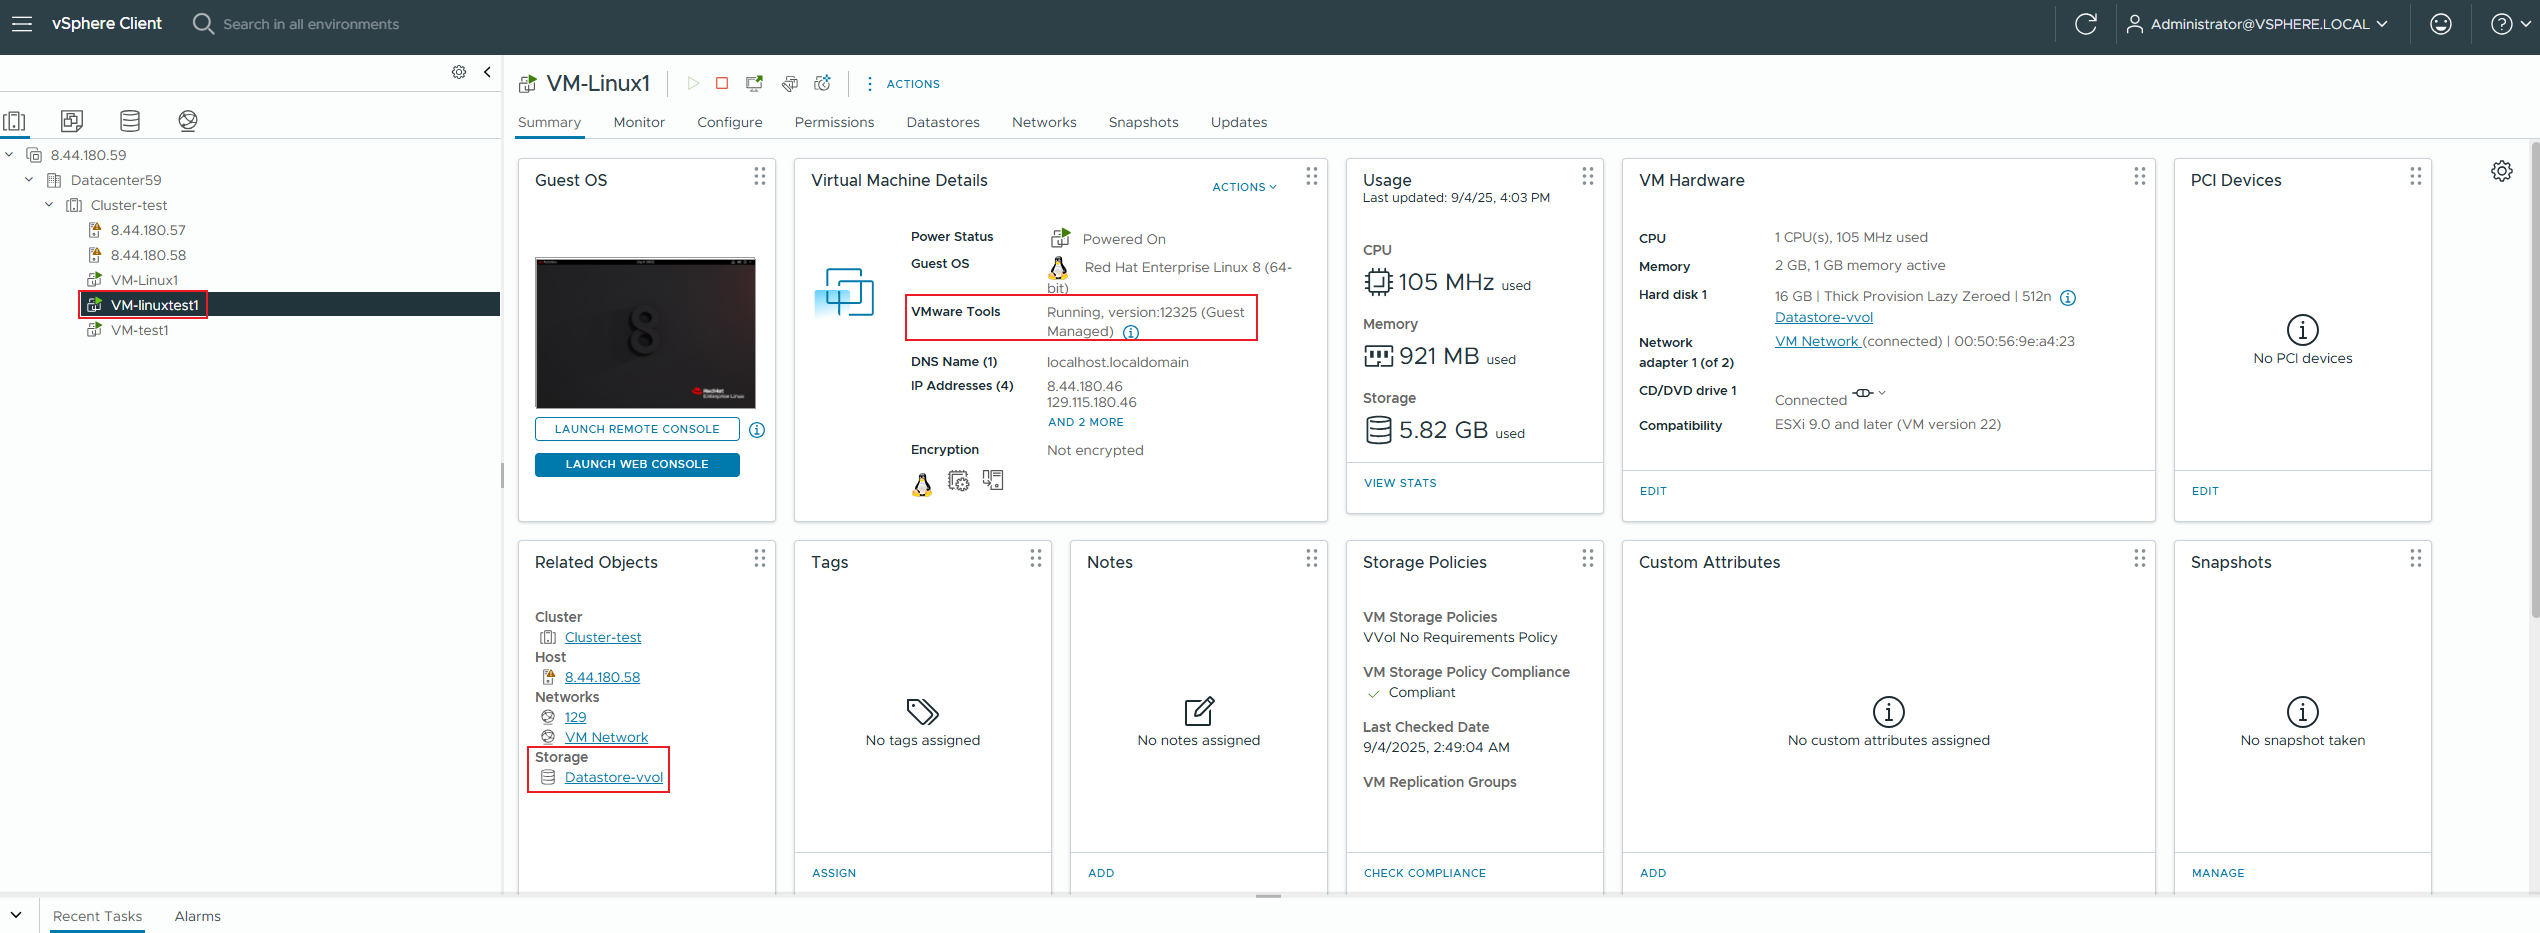The image size is (2540, 933).
Task: Click the VMware Tools info icon
Action: [1131, 332]
